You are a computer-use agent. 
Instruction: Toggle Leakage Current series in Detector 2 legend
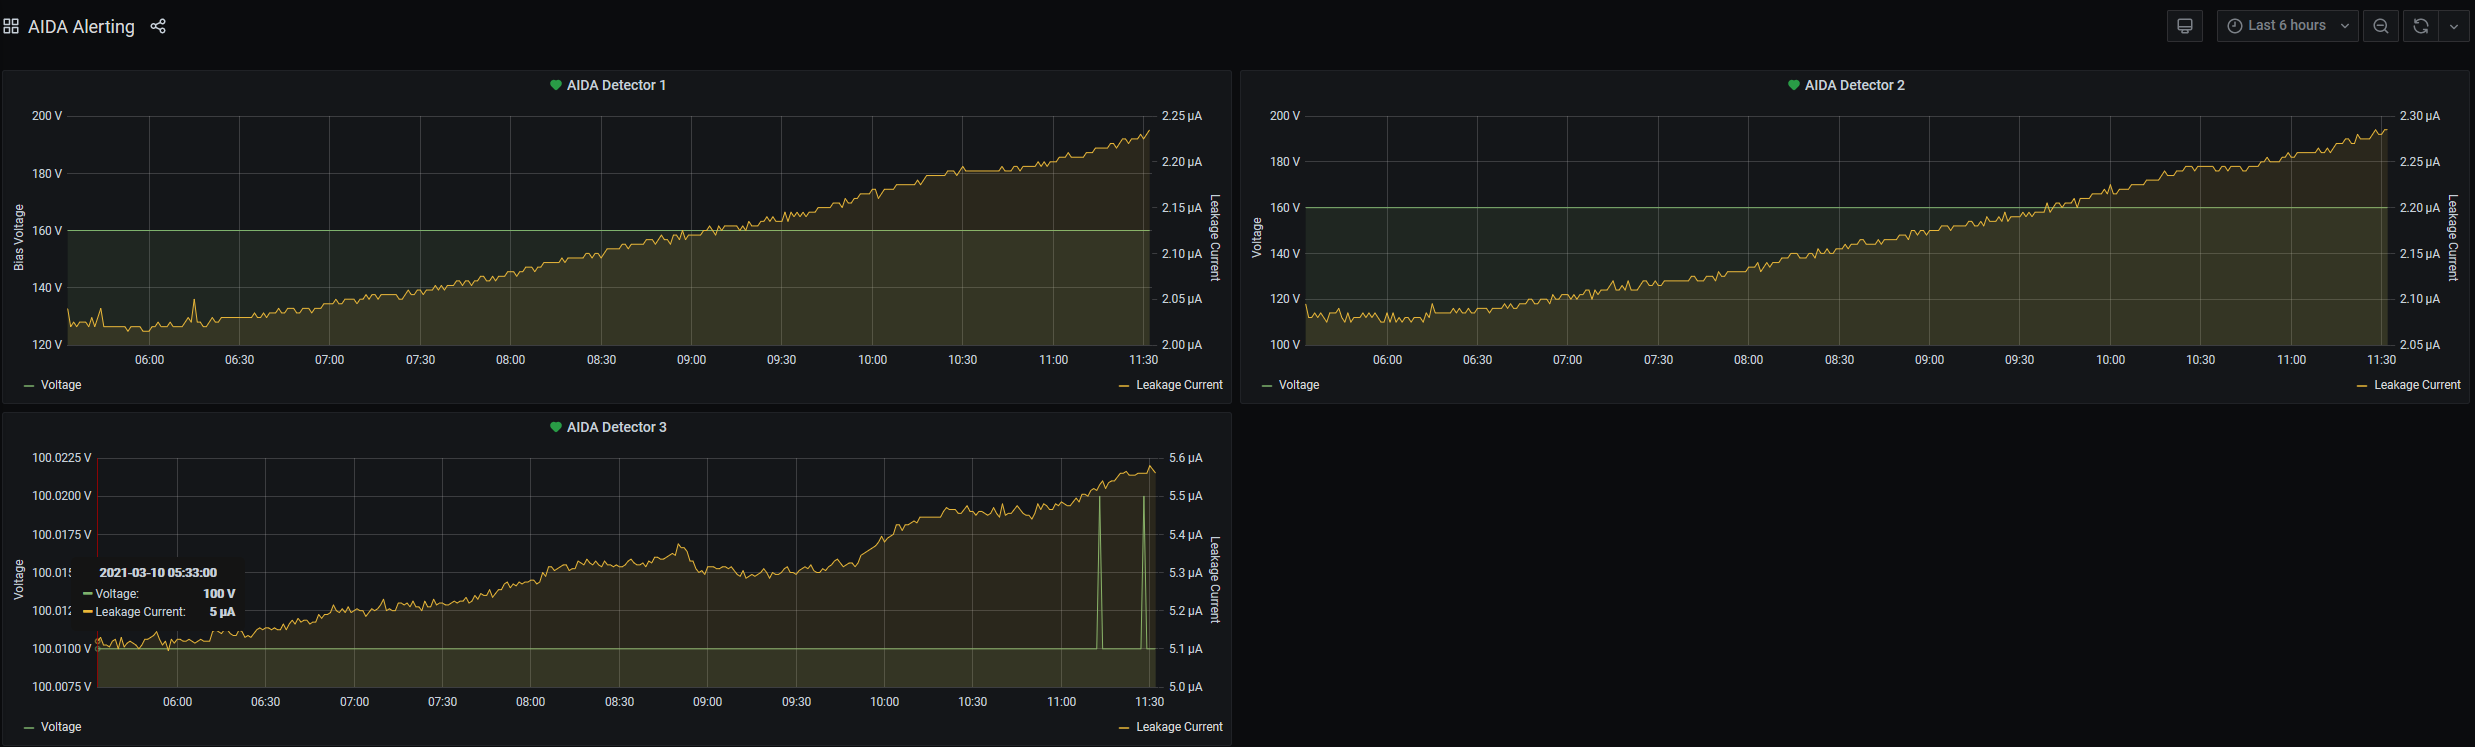[2417, 385]
